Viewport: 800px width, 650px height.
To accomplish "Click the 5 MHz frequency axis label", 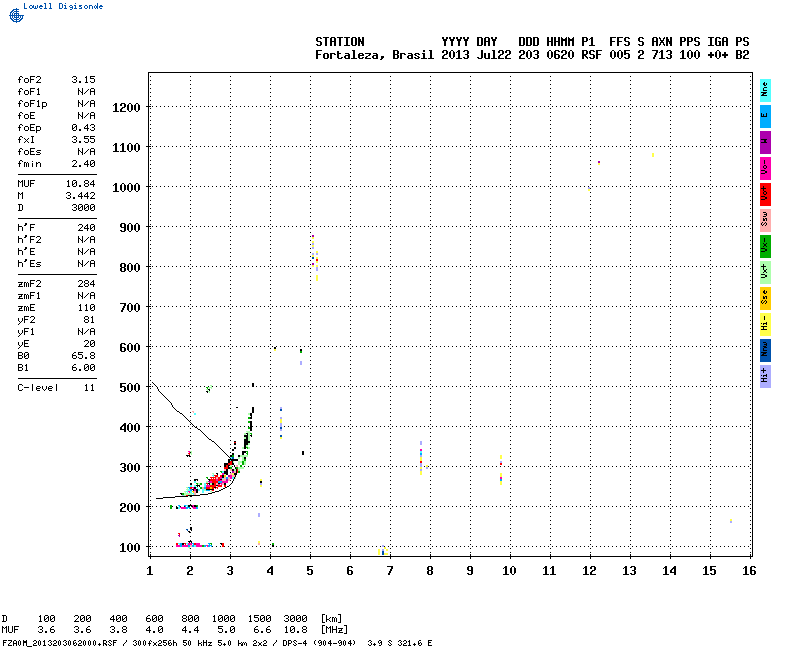I will [x=310, y=571].
